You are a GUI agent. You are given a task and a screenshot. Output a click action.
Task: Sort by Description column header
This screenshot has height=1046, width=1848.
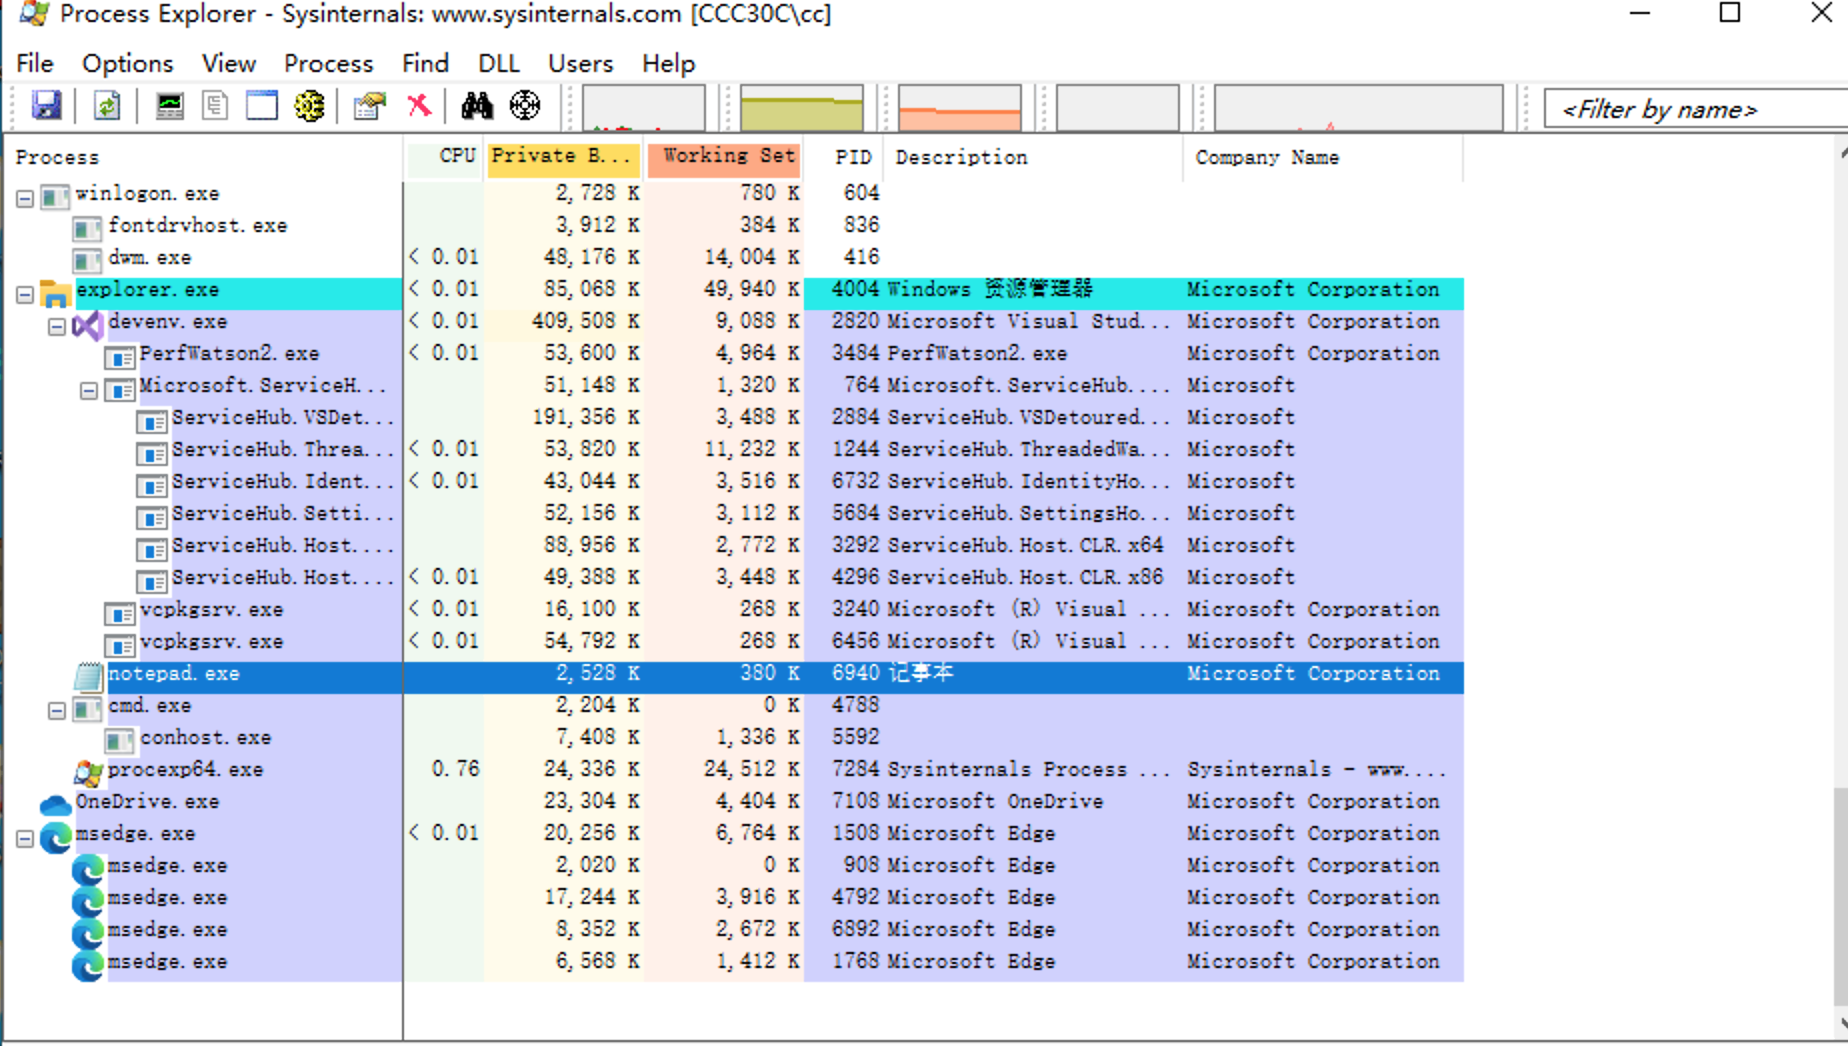pos(1035,157)
